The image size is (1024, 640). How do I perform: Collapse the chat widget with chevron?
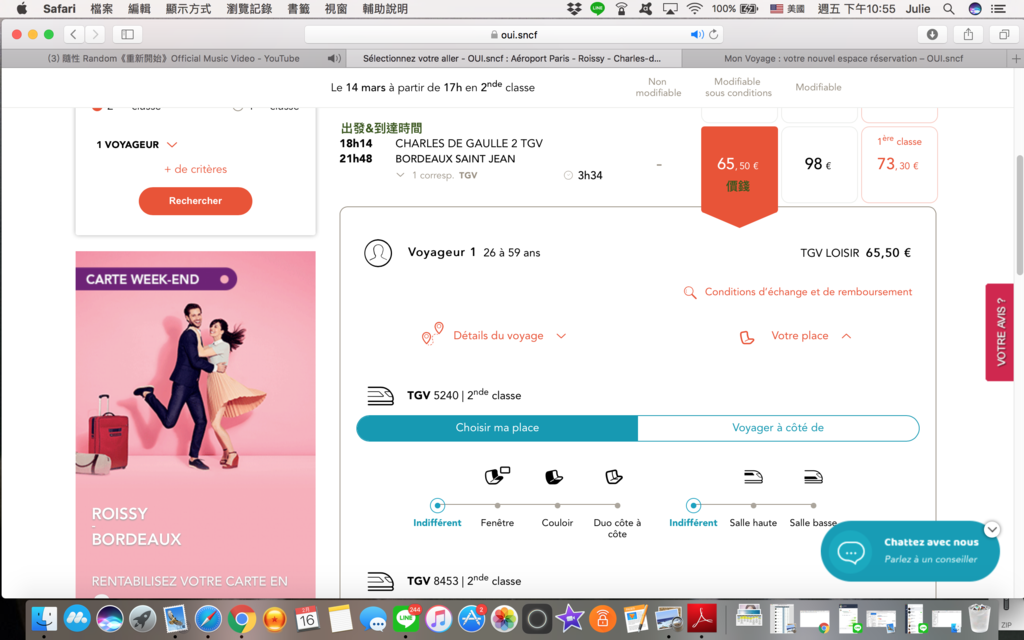pos(991,530)
